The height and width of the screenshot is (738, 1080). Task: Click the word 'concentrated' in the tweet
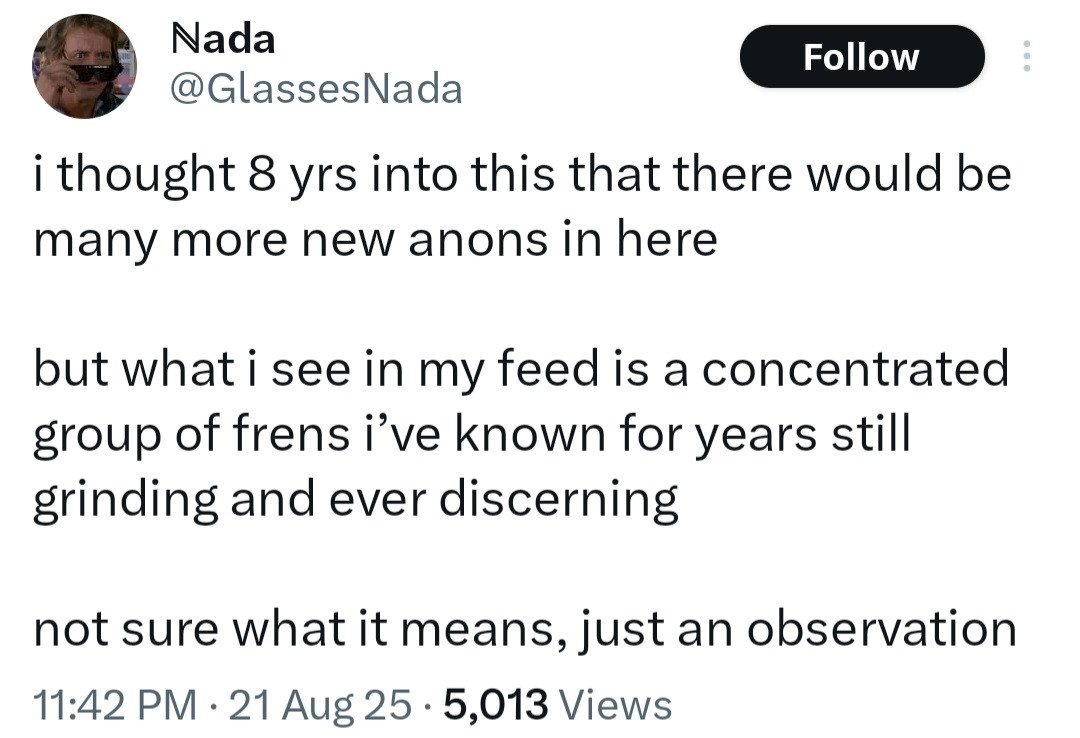tap(855, 369)
